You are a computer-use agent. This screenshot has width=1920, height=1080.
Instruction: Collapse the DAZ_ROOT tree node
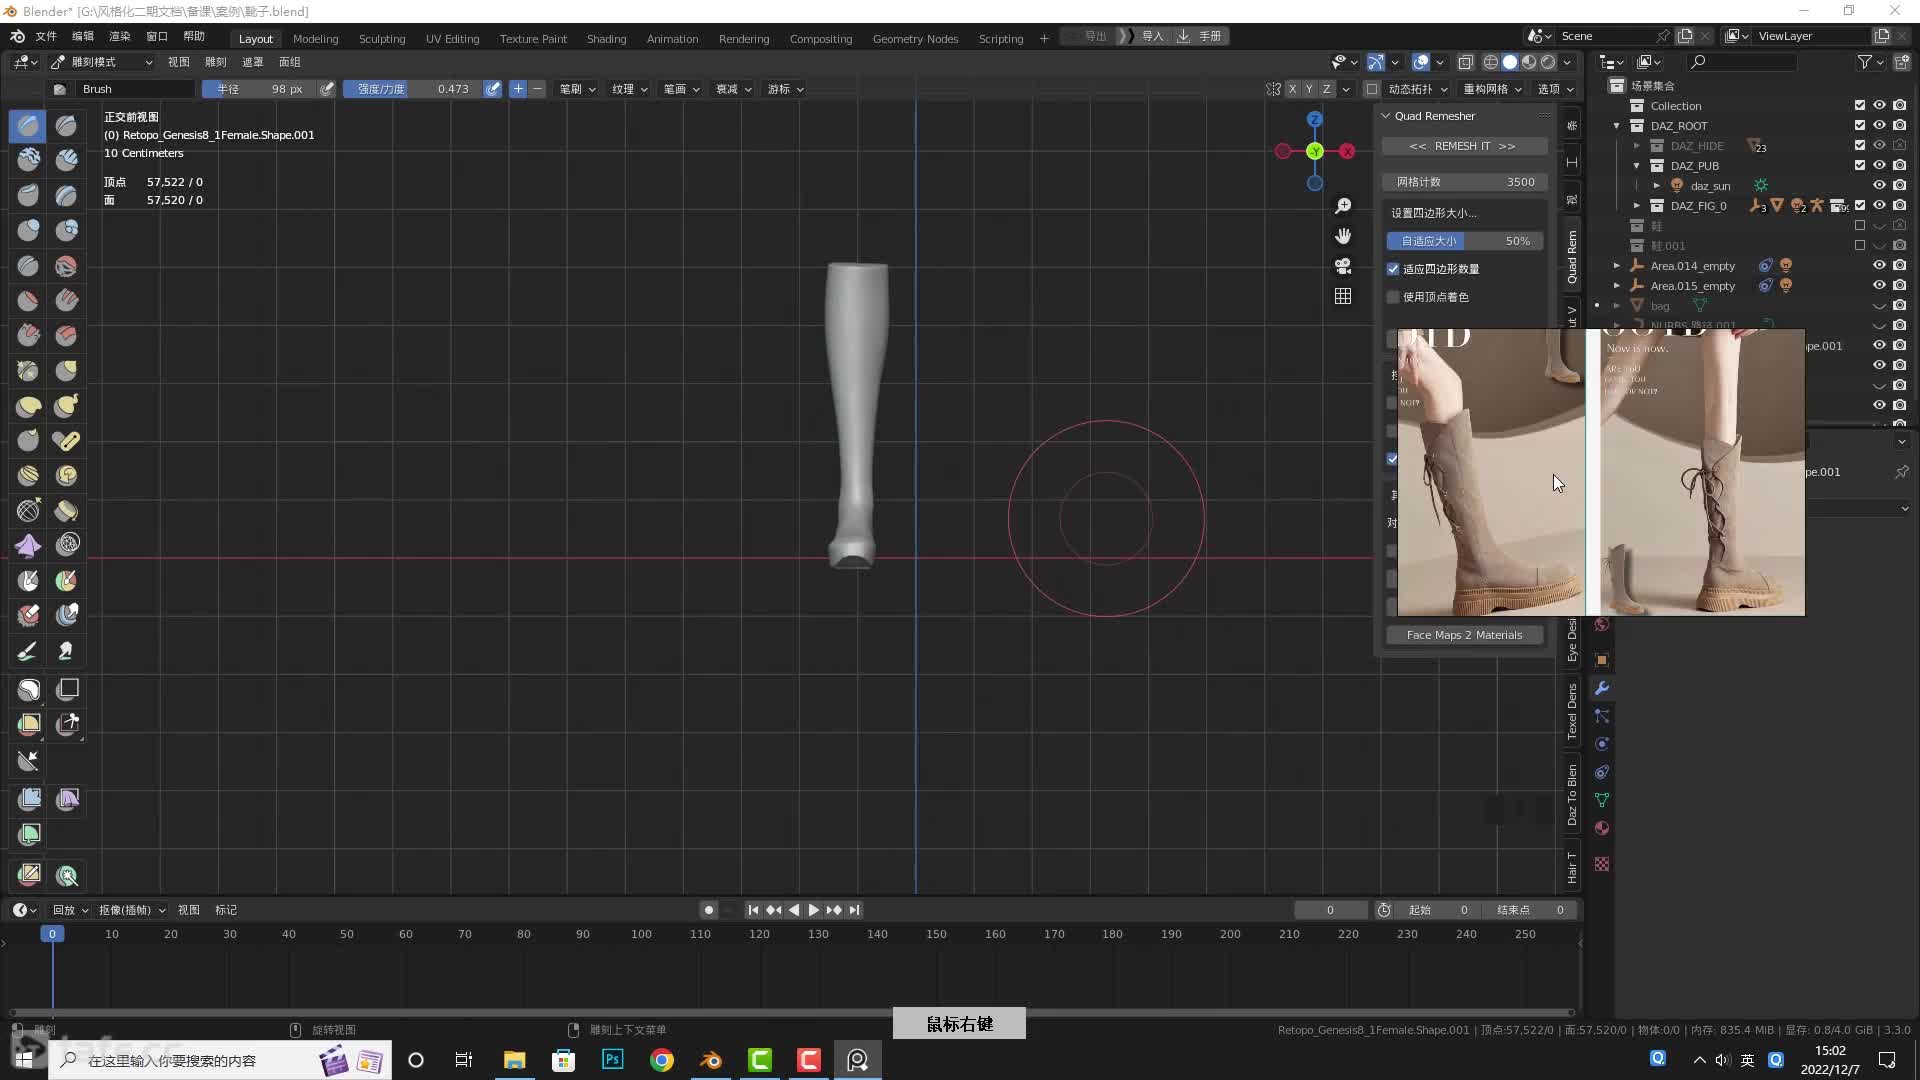pos(1617,125)
